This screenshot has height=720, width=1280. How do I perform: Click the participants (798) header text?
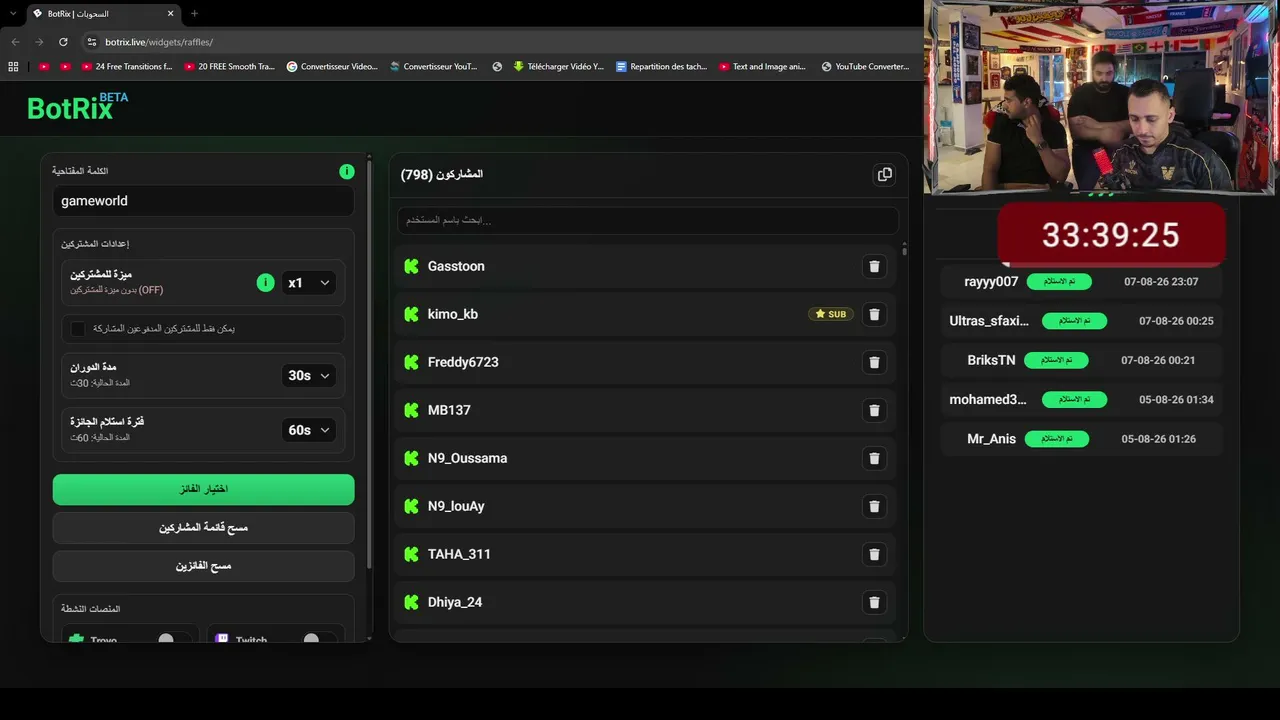coord(442,174)
